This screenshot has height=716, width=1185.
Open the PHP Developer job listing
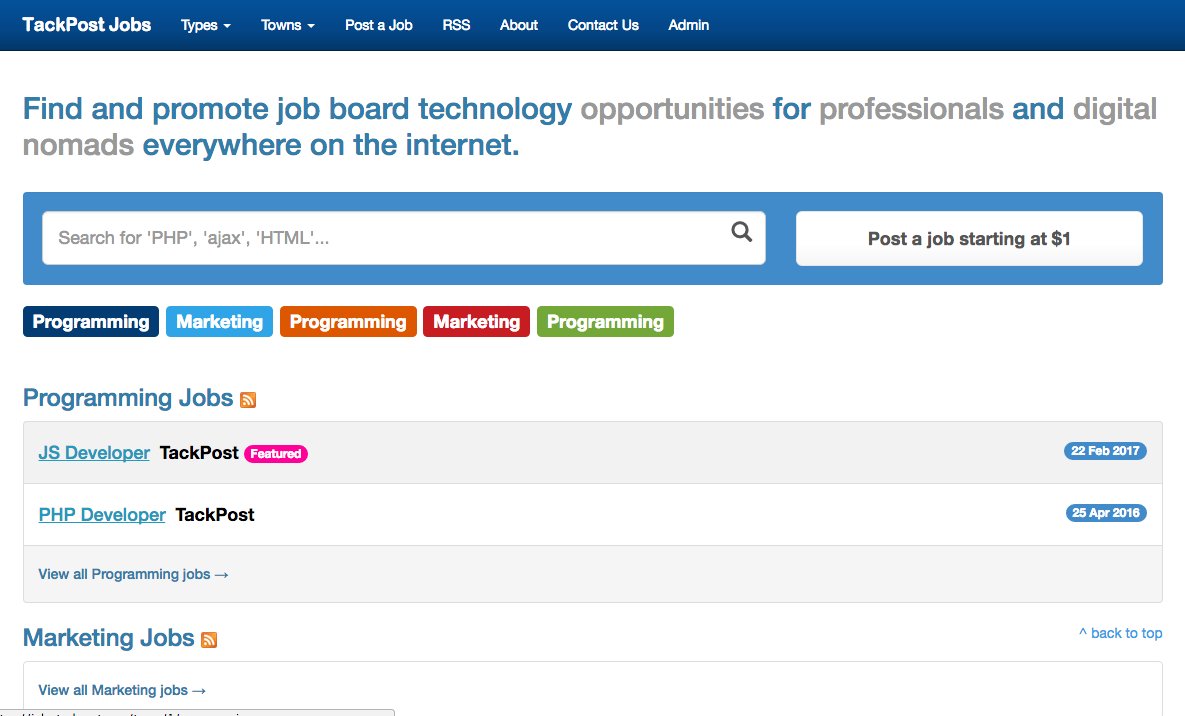pyautogui.click(x=102, y=515)
